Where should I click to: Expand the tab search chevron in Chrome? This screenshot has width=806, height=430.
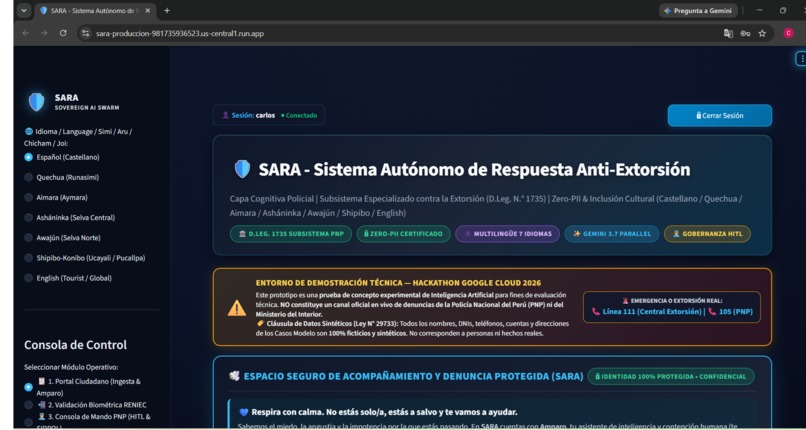tap(23, 10)
